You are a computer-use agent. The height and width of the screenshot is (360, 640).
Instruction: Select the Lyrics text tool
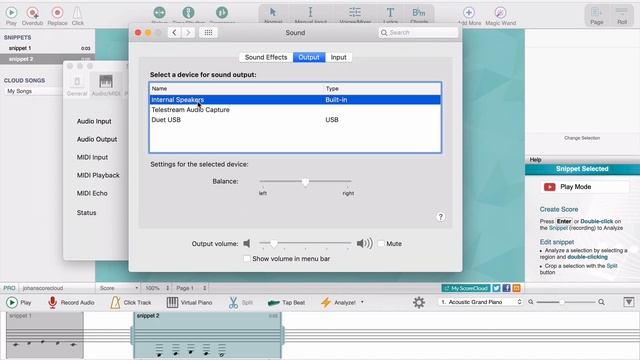[x=390, y=13]
